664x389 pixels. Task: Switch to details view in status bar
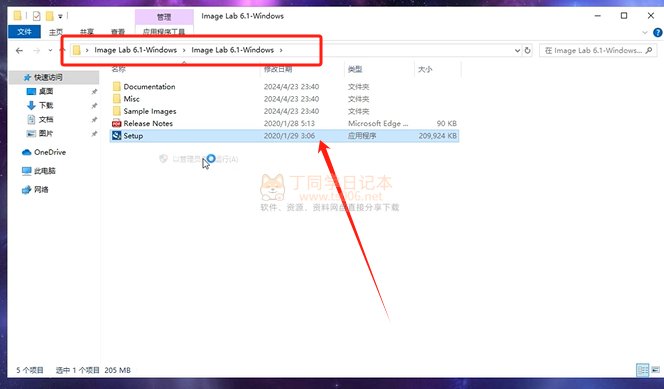(642, 370)
